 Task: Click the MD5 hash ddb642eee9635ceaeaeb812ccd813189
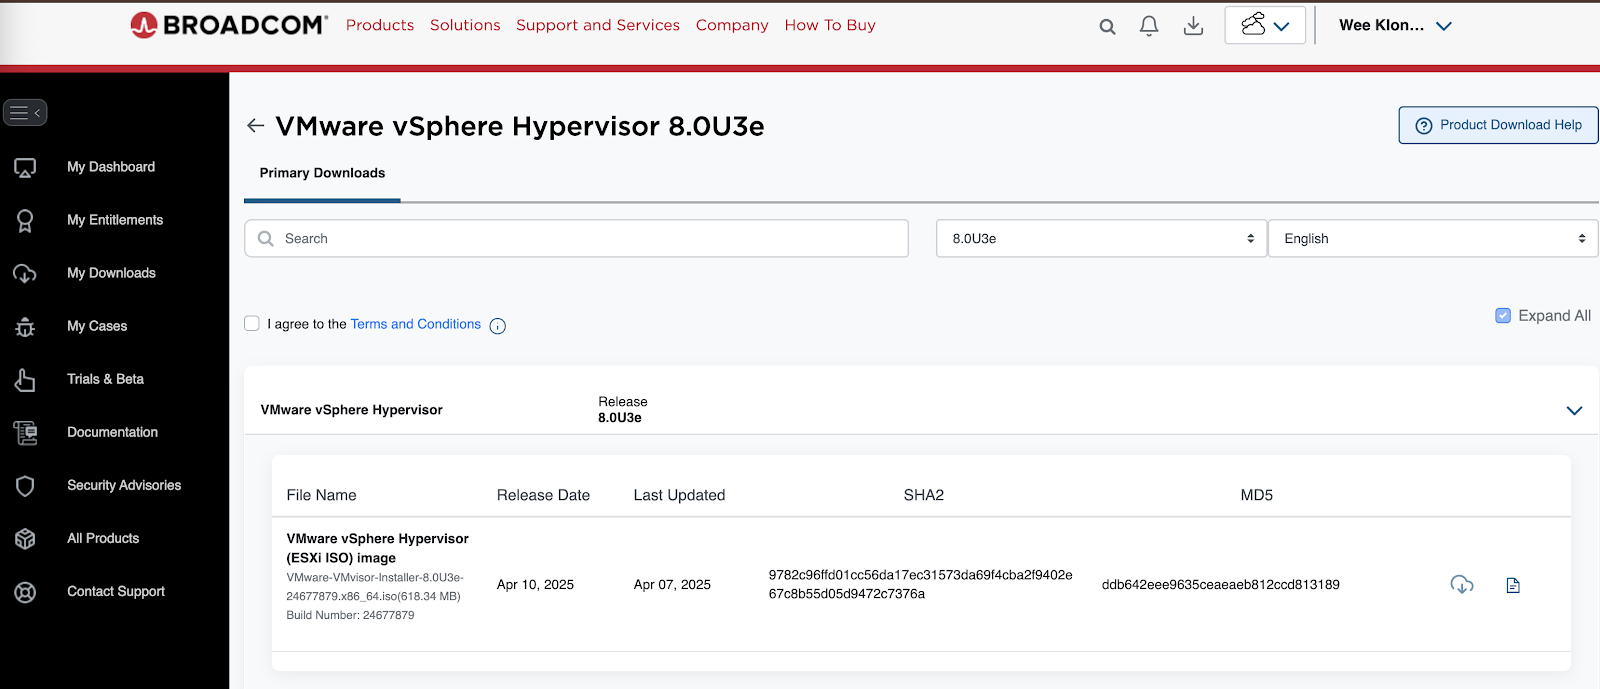click(x=1221, y=585)
